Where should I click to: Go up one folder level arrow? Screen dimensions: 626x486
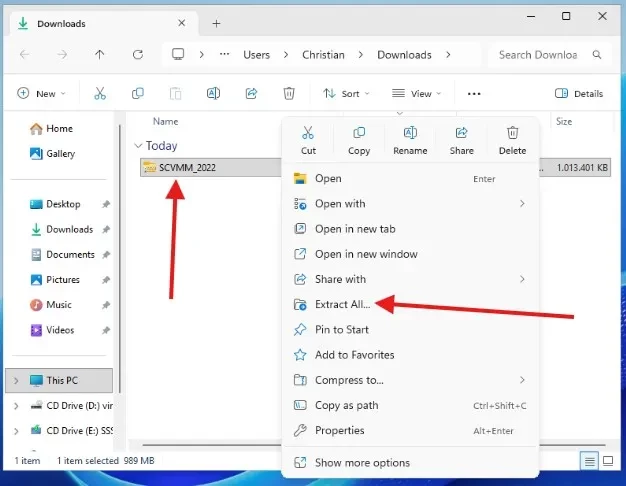tap(100, 54)
